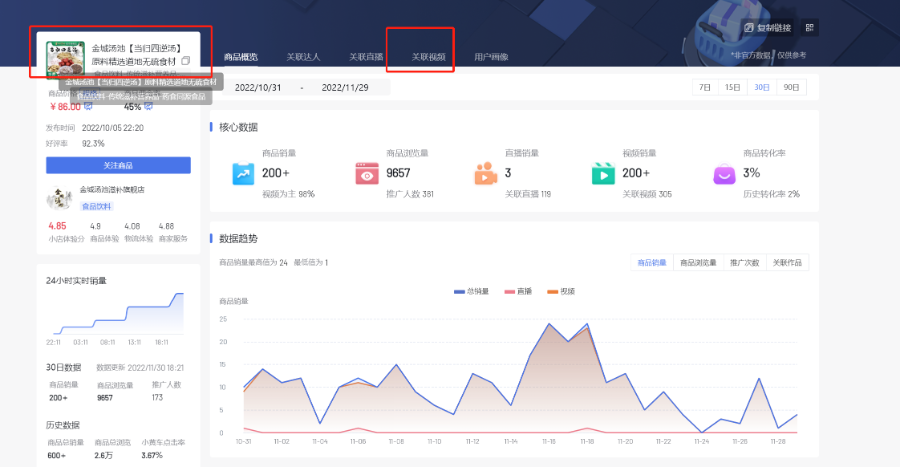Click the trend icon next to 45%

148,106
